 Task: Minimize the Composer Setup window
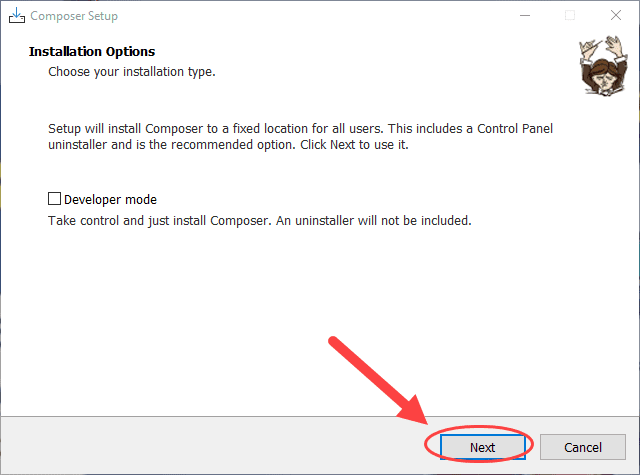click(x=525, y=16)
